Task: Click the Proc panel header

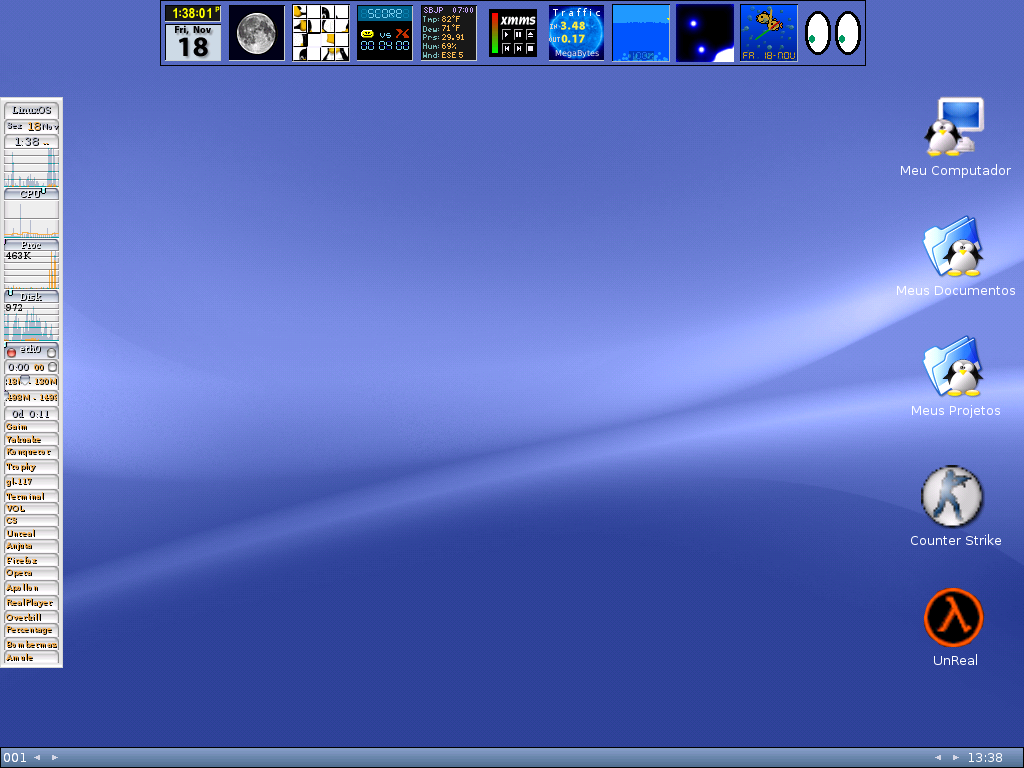Action: click(31, 246)
